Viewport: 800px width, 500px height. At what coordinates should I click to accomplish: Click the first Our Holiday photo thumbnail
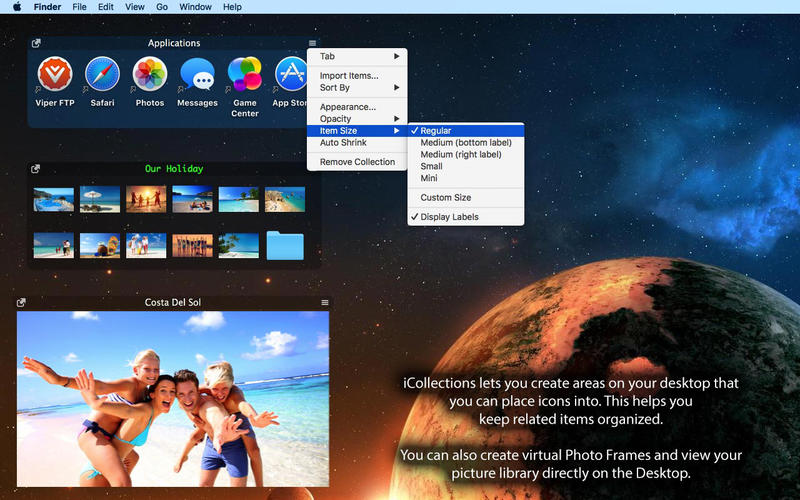(54, 199)
